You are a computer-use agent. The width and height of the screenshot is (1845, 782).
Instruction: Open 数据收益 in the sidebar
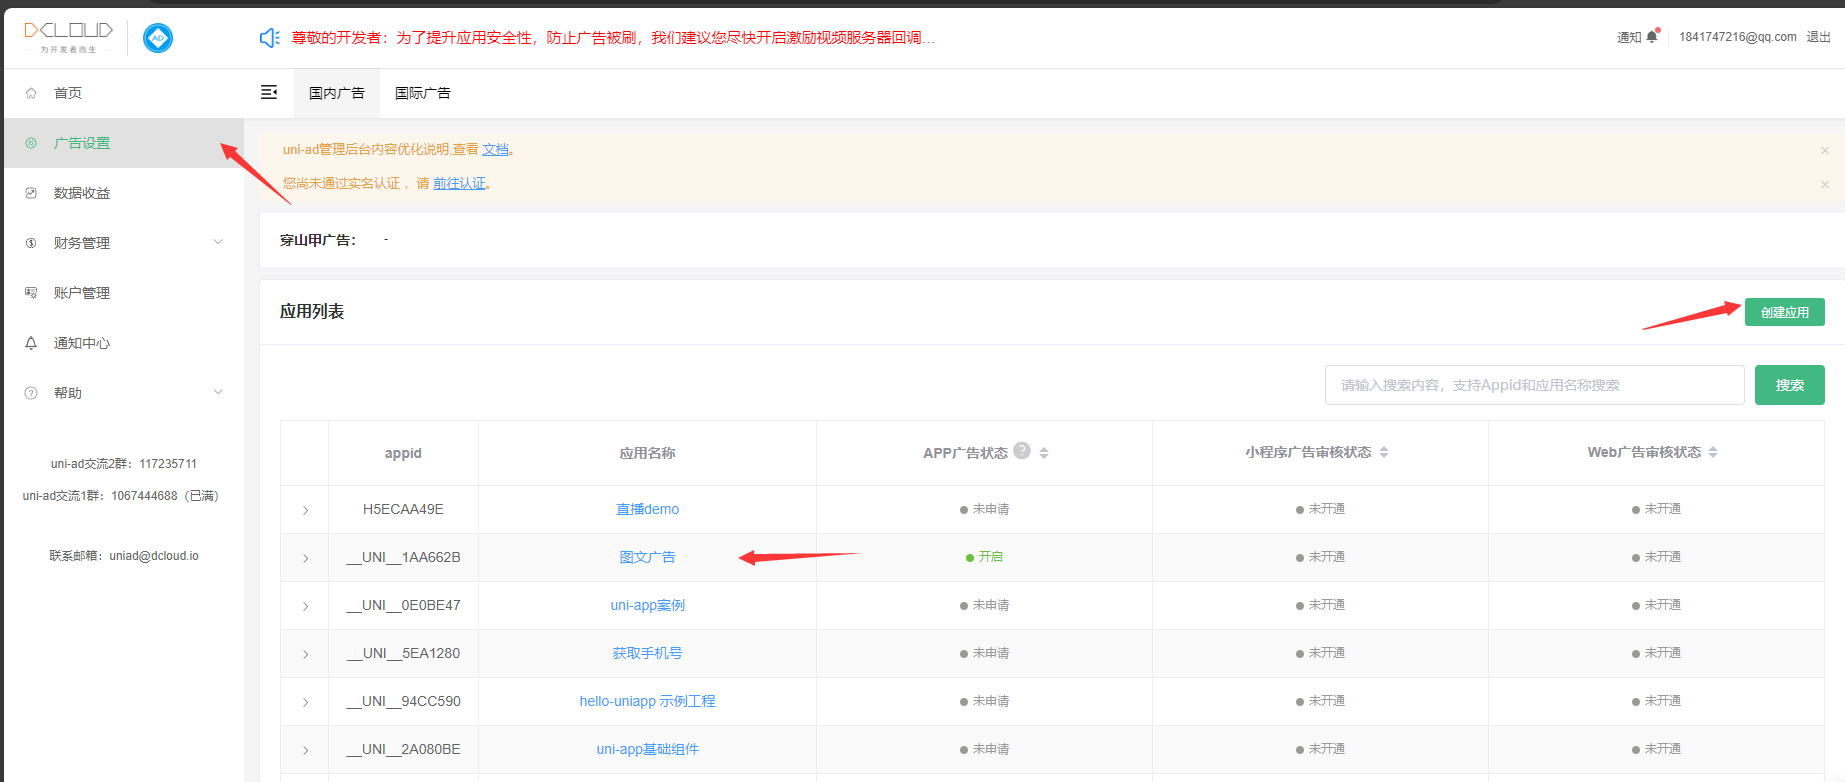[124, 193]
